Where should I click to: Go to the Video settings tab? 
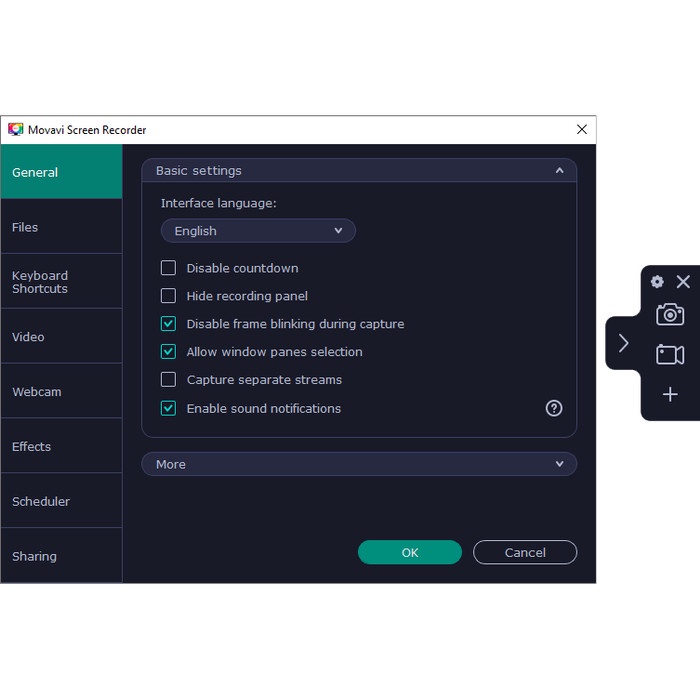click(62, 337)
